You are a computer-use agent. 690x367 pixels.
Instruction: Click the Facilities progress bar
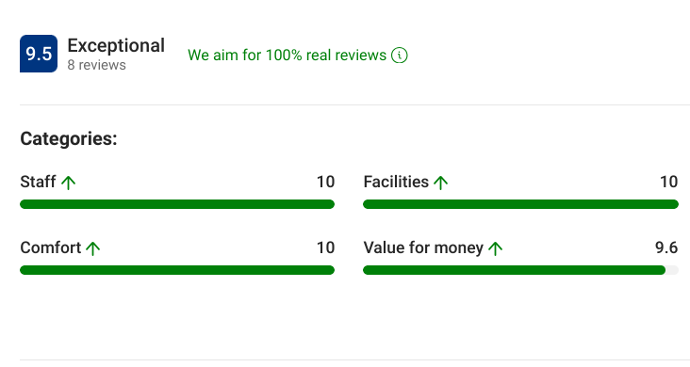tap(521, 204)
